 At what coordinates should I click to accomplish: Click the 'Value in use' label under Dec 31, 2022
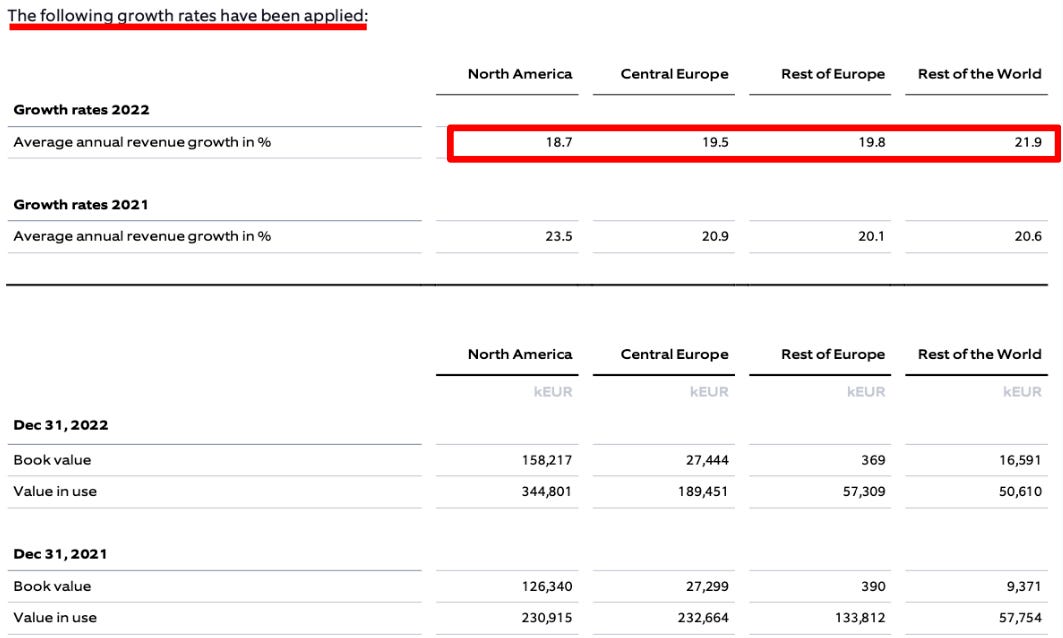click(x=55, y=492)
